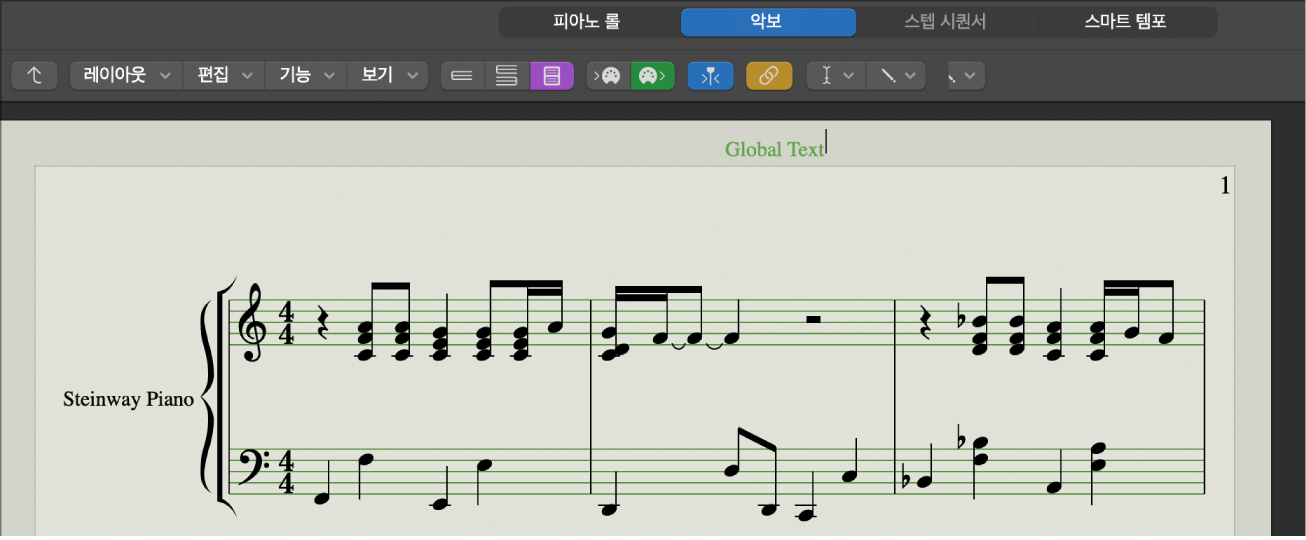Open the pointer tool dropdown menu
Image resolution: width=1306 pixels, height=540 pixels.
896,76
